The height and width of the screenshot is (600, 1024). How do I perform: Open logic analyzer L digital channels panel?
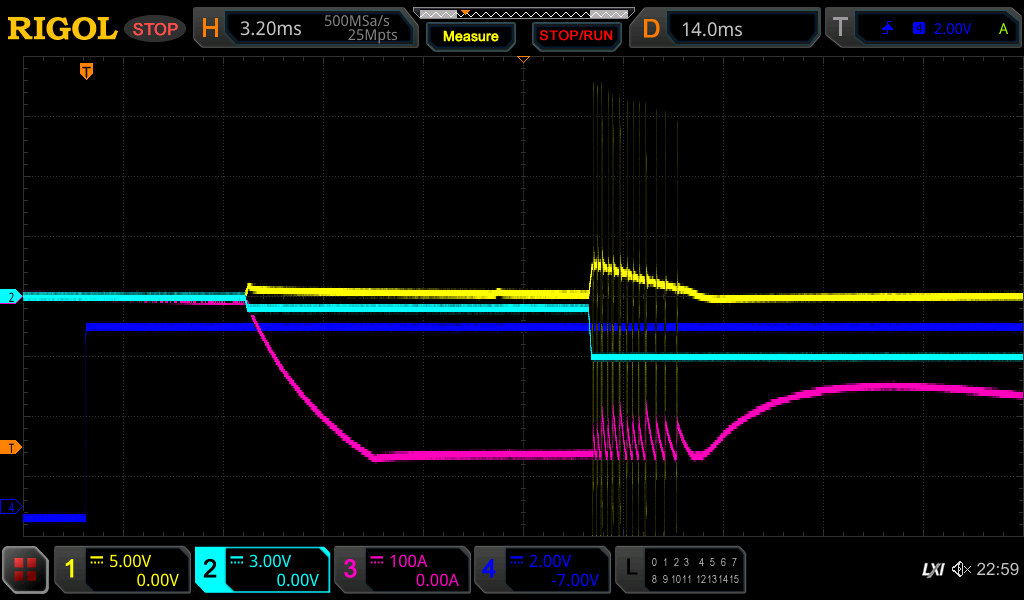680,570
